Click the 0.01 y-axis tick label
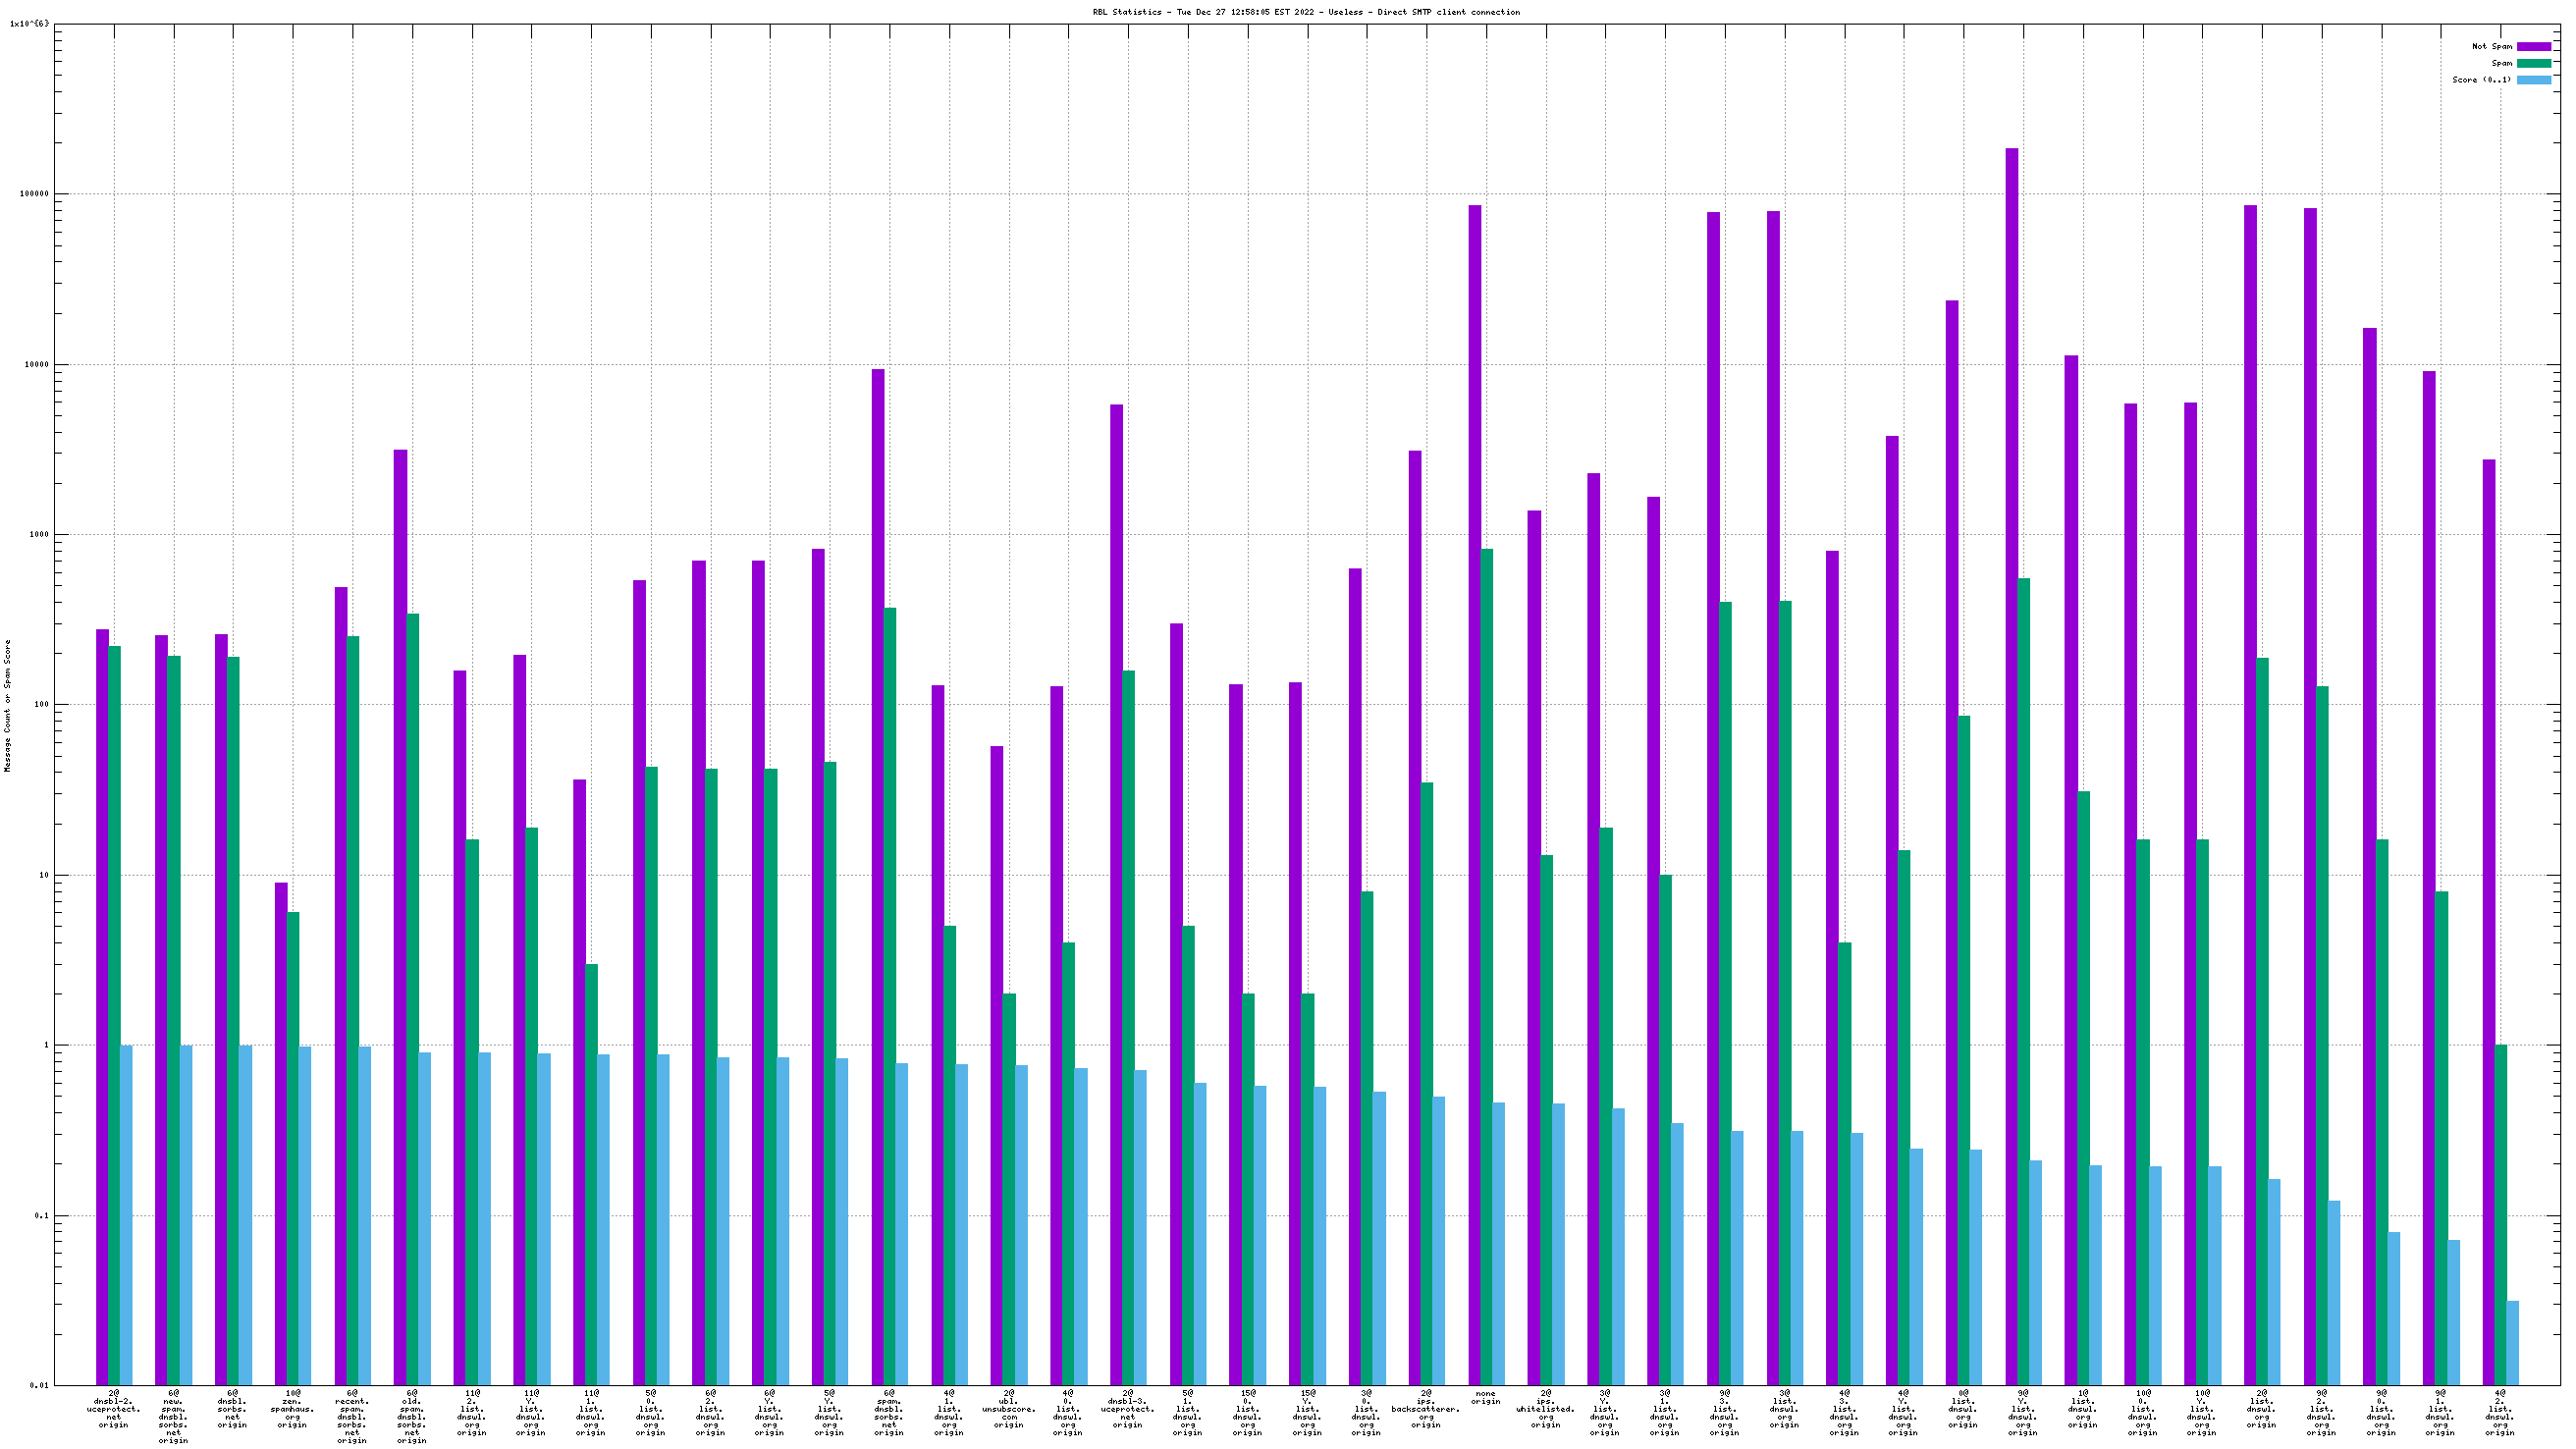2576x1449 pixels. 38,1386
